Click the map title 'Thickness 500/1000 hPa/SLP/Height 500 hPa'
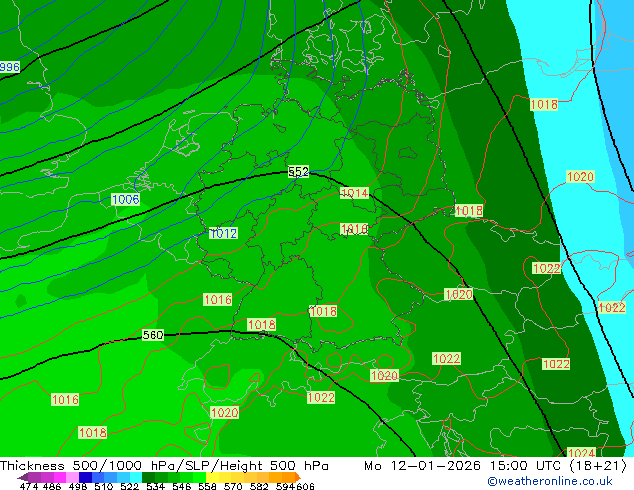Image resolution: width=634 pixels, height=490 pixels. [164, 466]
